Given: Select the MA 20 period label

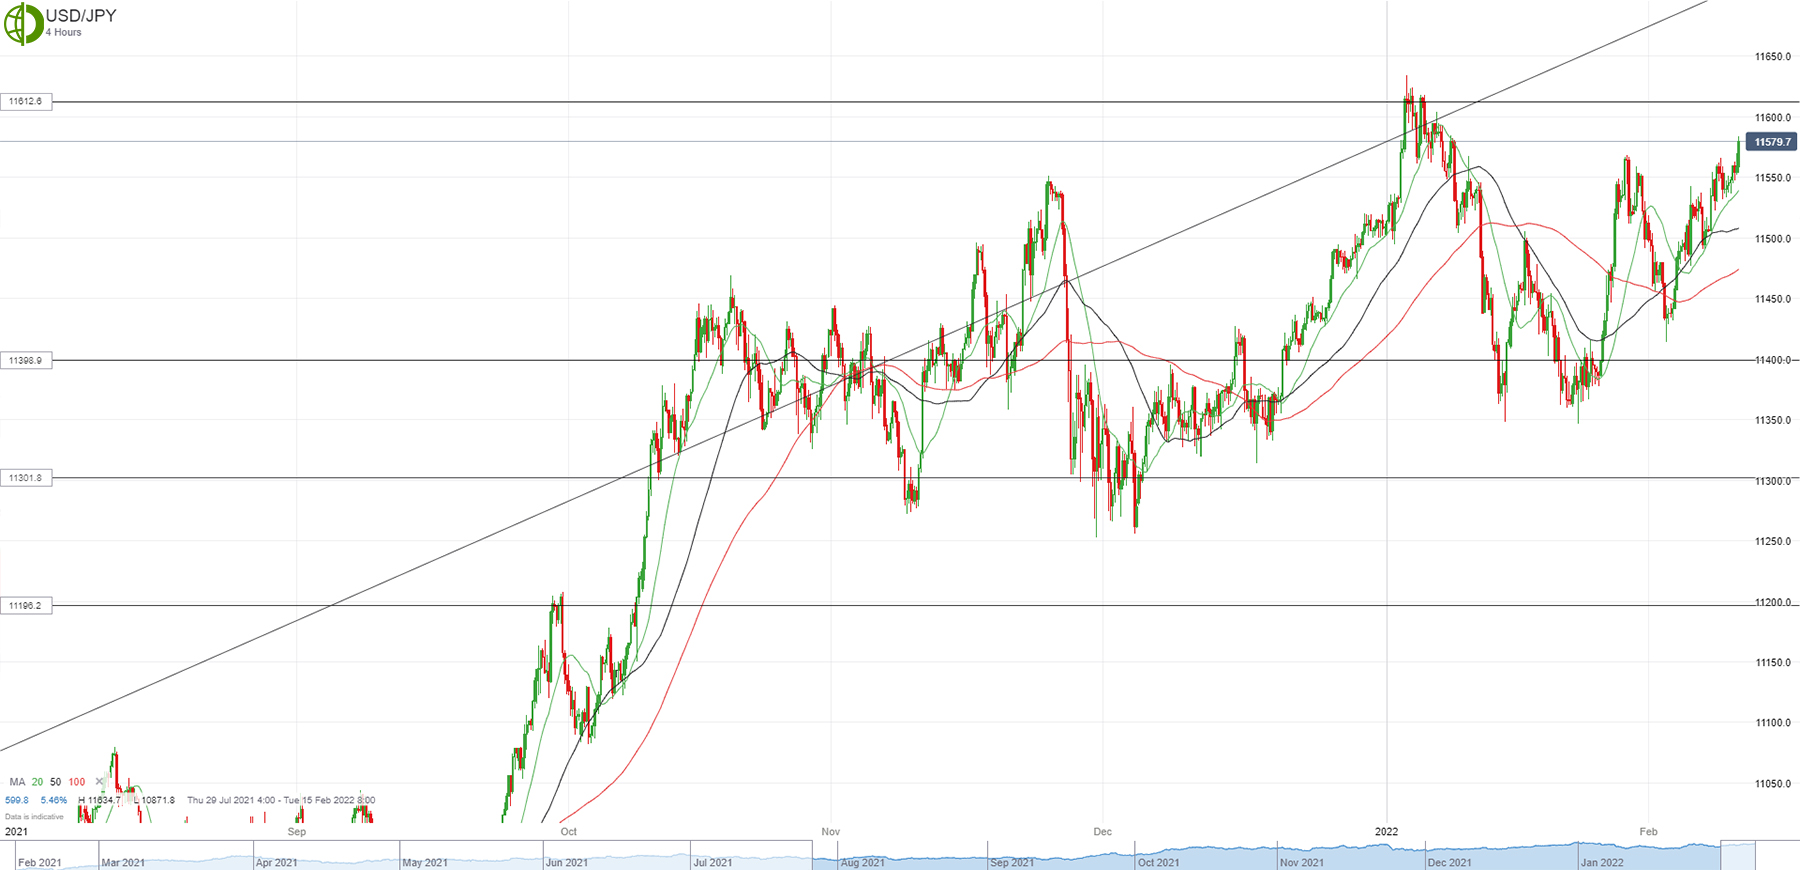Looking at the screenshot, I should 37,782.
